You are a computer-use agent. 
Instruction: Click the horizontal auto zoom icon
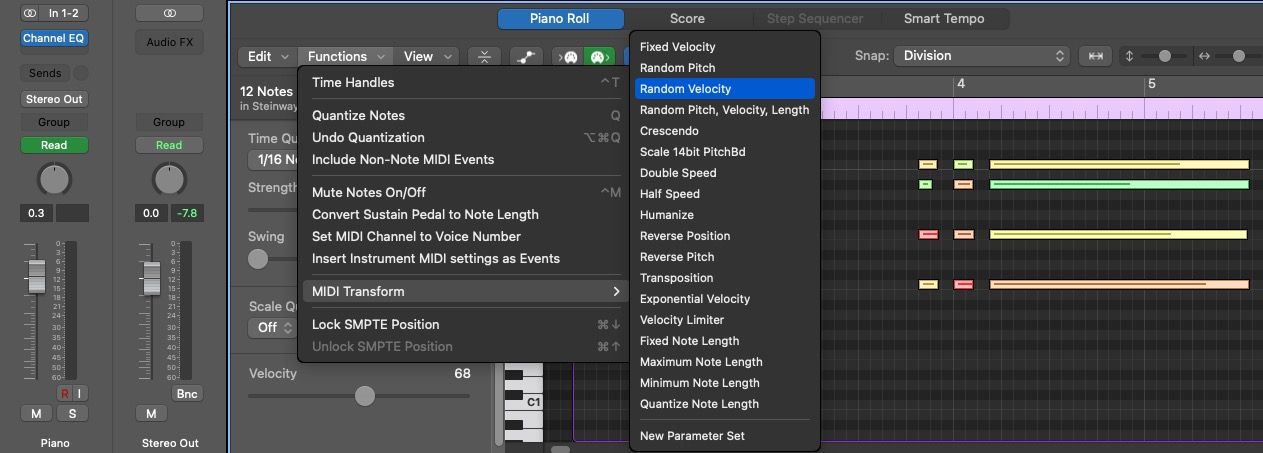click(1096, 57)
